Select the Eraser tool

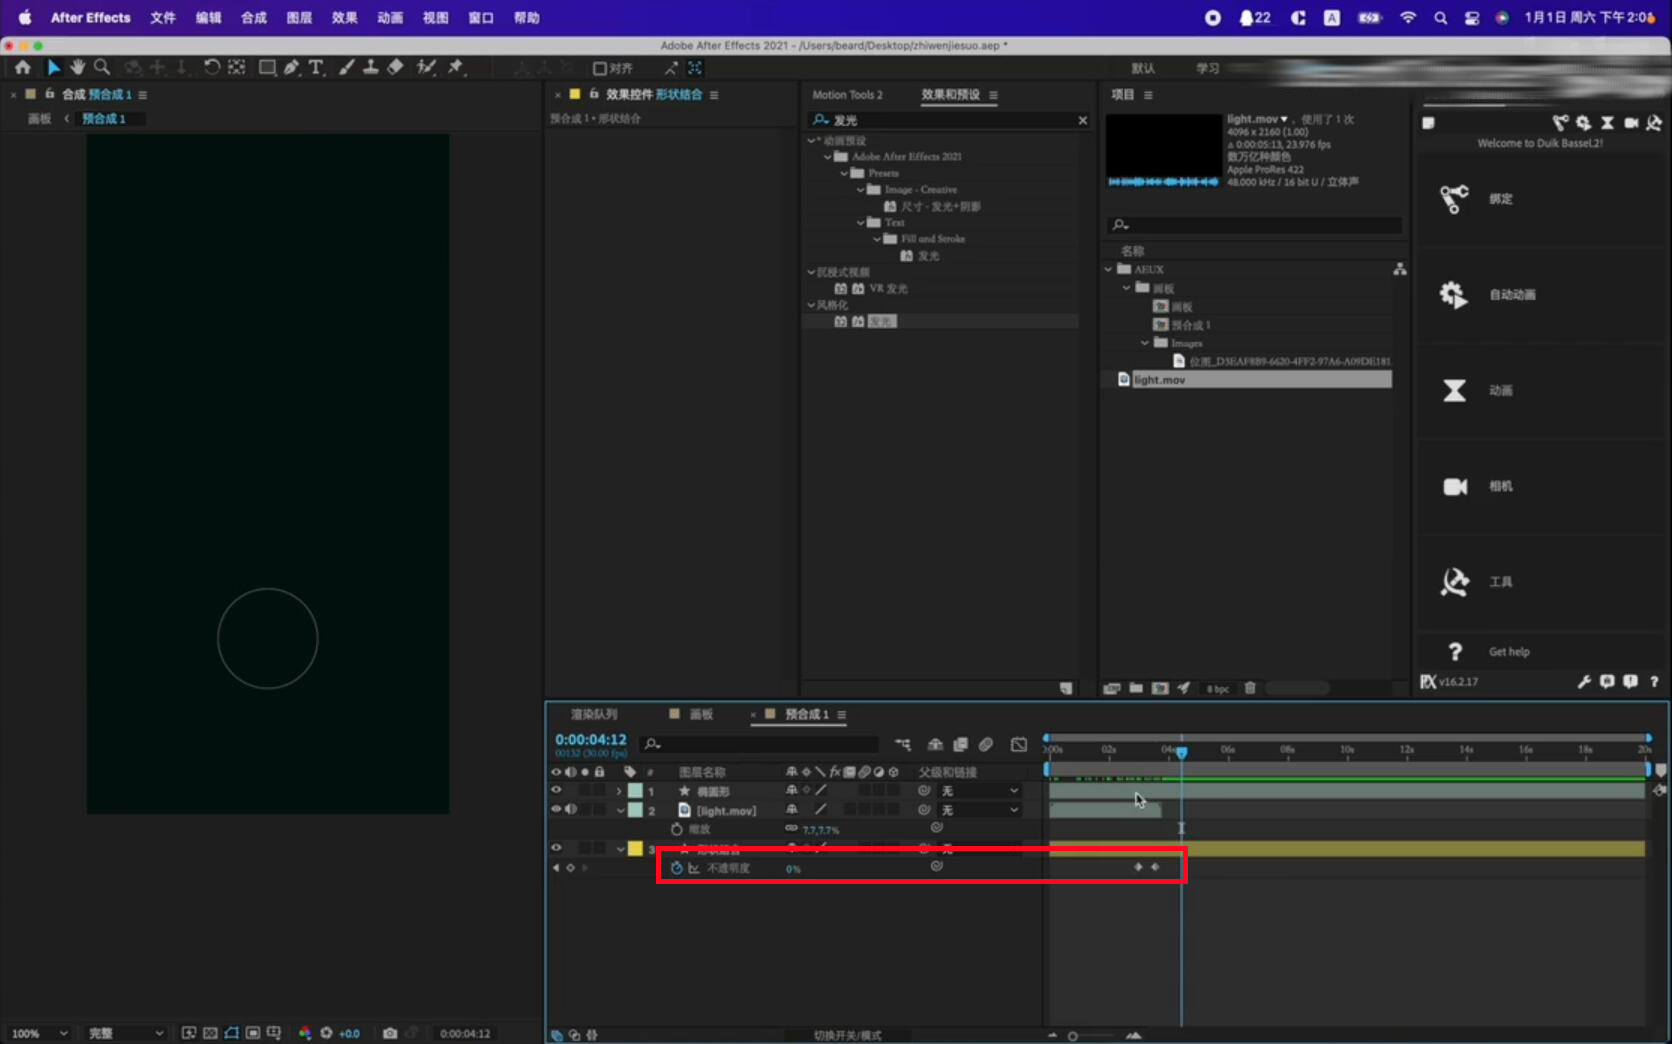tap(395, 67)
